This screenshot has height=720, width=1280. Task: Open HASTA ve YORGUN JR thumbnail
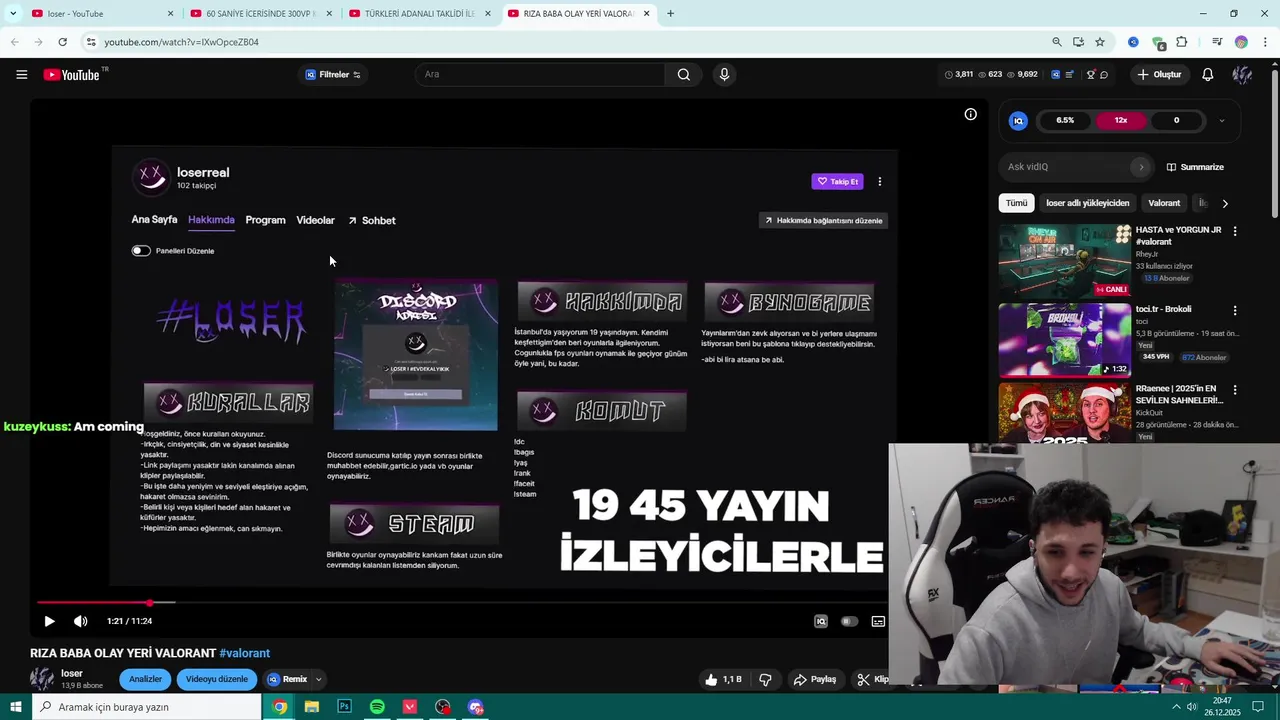pyautogui.click(x=1065, y=260)
